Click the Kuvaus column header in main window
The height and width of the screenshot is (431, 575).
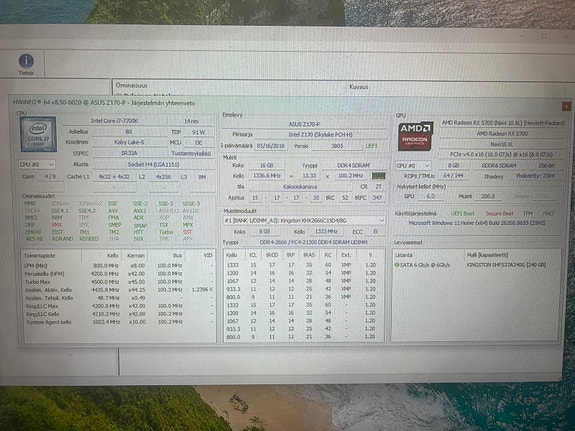(358, 87)
